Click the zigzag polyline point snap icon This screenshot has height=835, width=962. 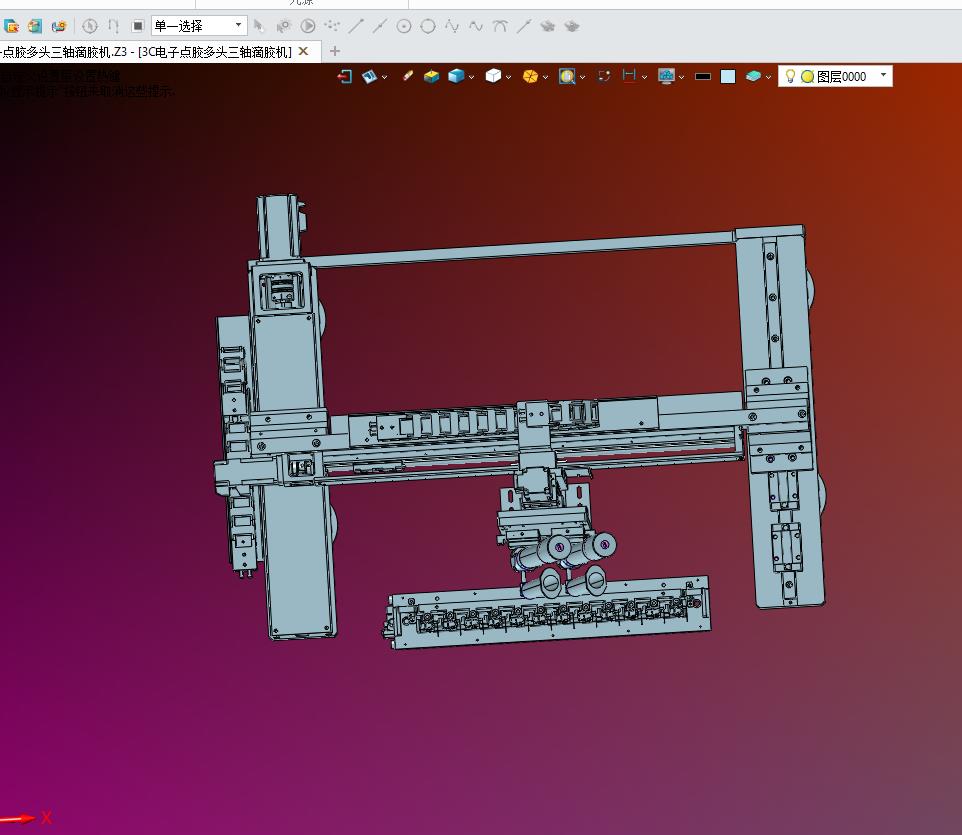click(x=452, y=26)
